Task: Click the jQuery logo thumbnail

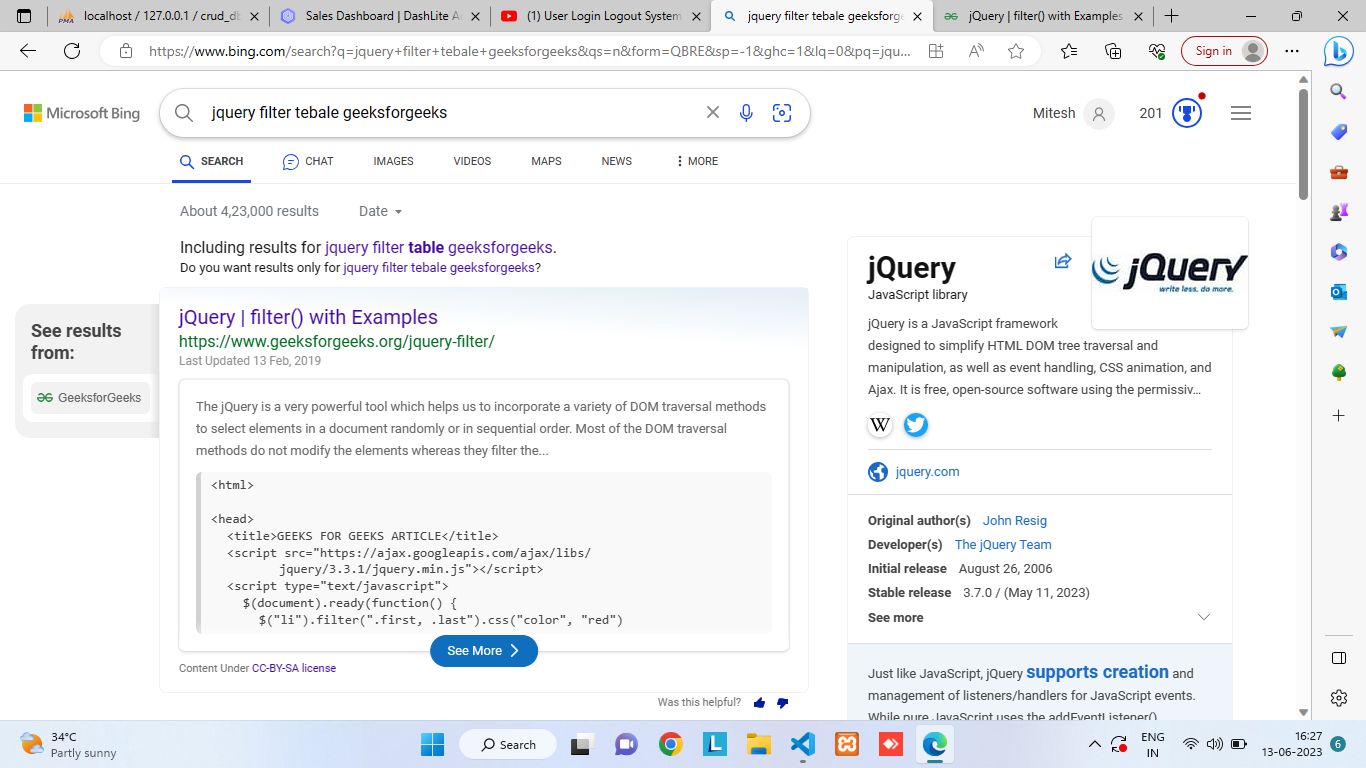Action: 1170,272
